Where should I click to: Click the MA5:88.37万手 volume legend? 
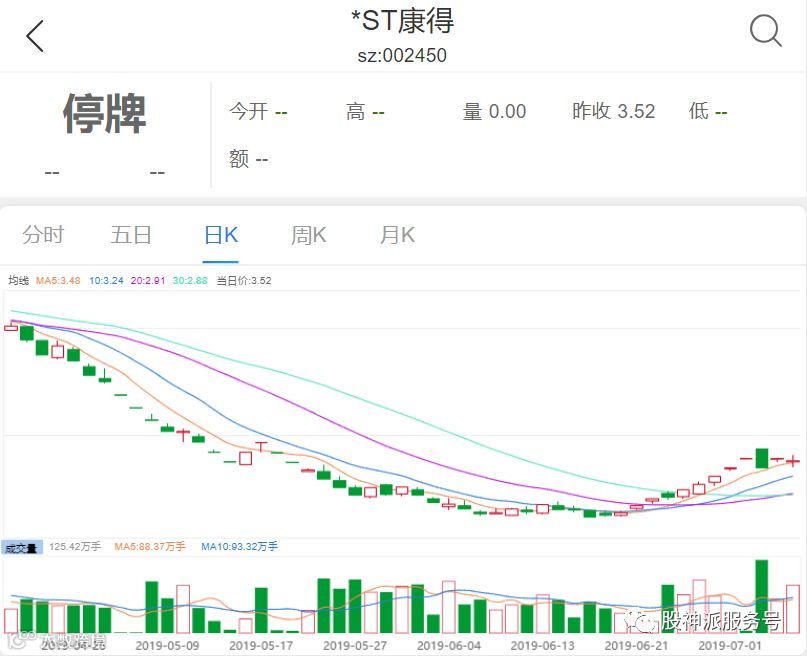pyautogui.click(x=150, y=546)
